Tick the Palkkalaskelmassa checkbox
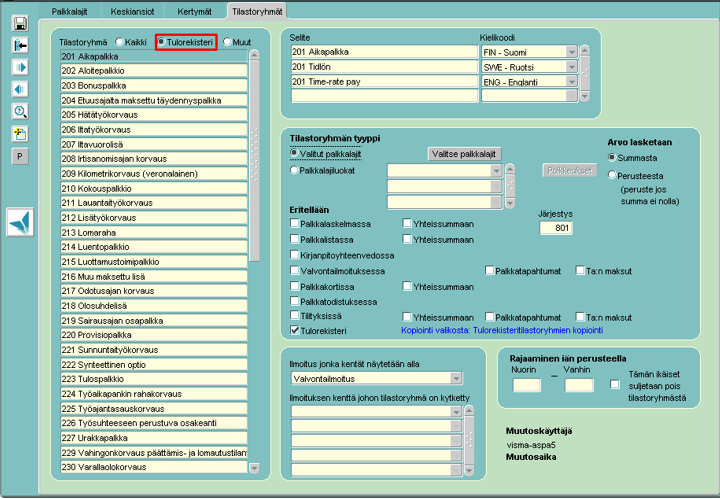 tap(295, 224)
